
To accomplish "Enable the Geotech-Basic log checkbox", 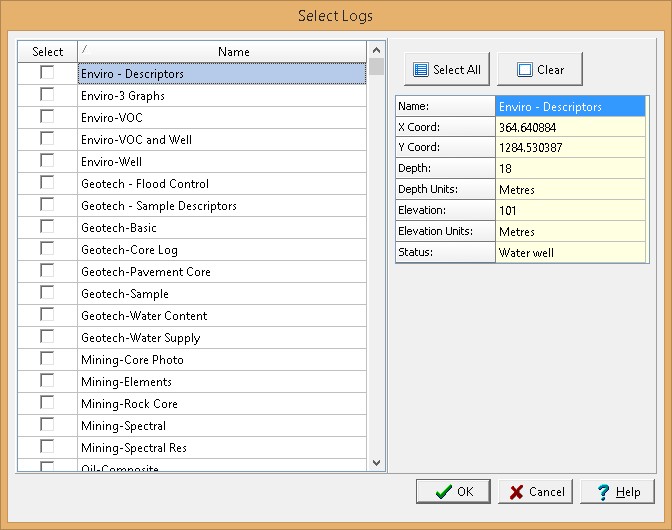I will coord(47,227).
